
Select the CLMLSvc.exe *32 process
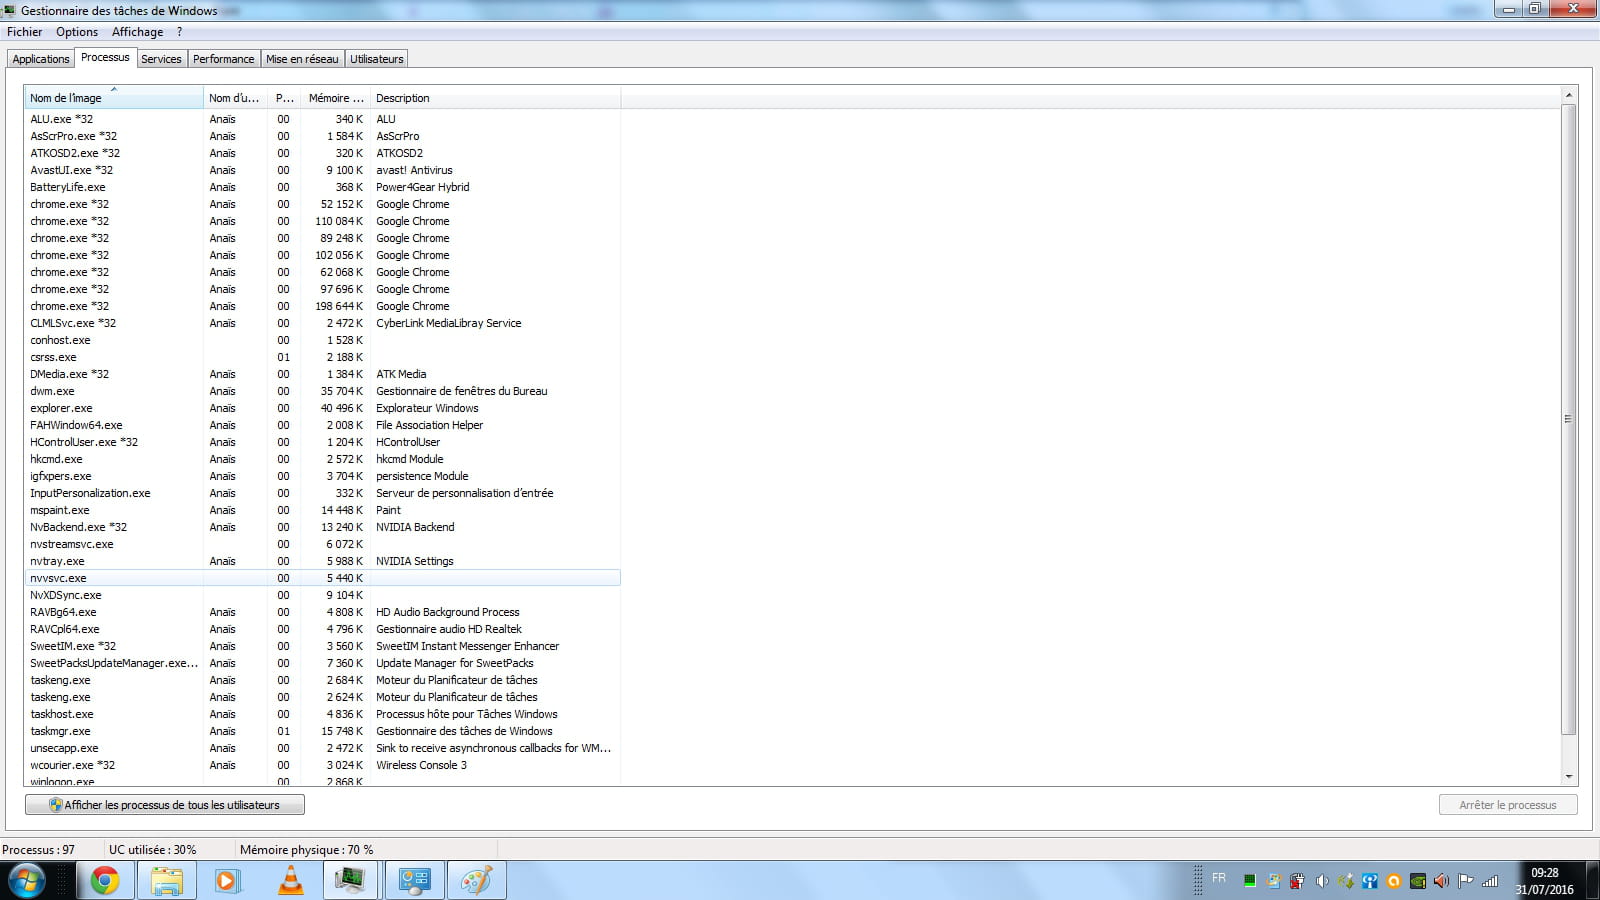pos(322,323)
